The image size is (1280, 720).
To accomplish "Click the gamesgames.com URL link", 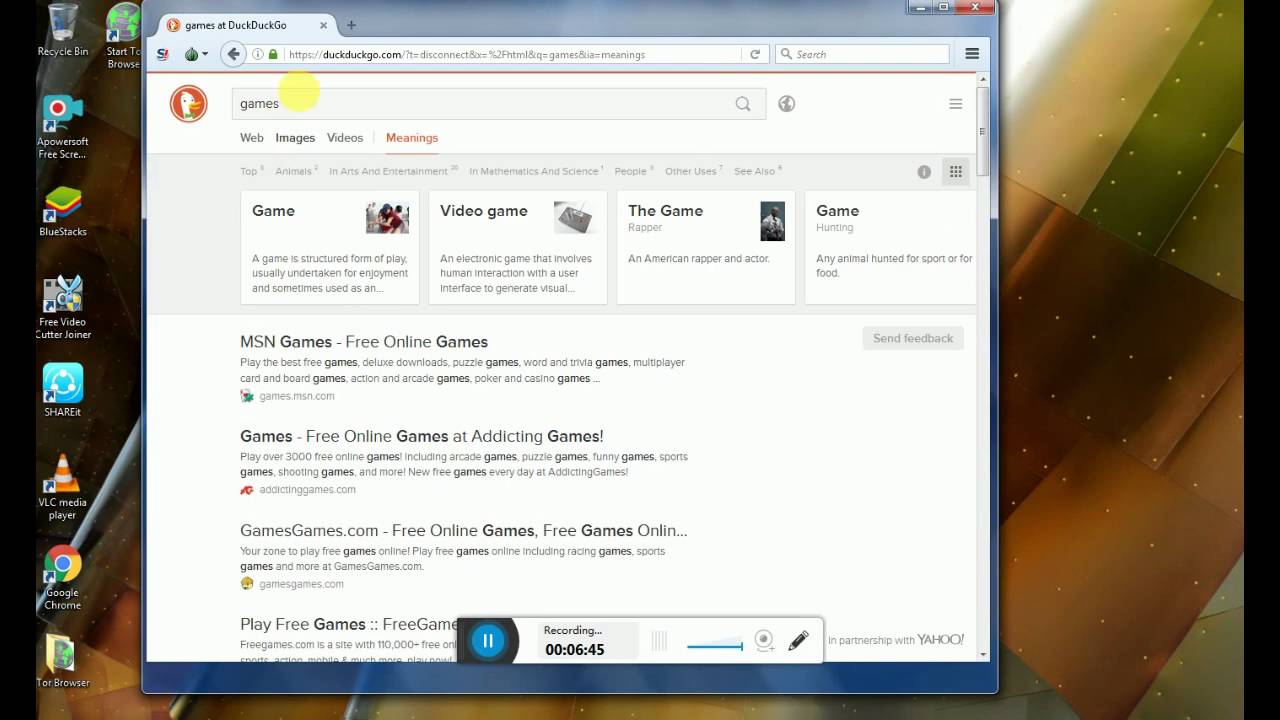I will click(x=301, y=584).
